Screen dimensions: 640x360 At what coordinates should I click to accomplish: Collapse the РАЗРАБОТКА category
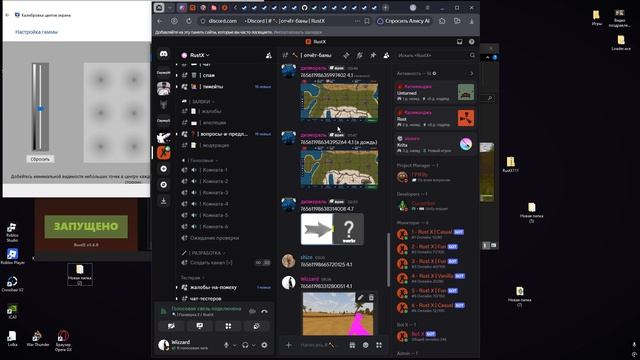204,253
